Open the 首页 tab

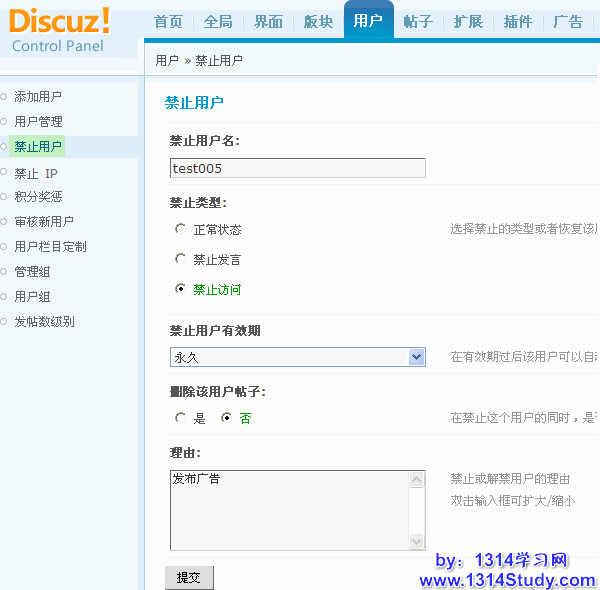coord(168,21)
